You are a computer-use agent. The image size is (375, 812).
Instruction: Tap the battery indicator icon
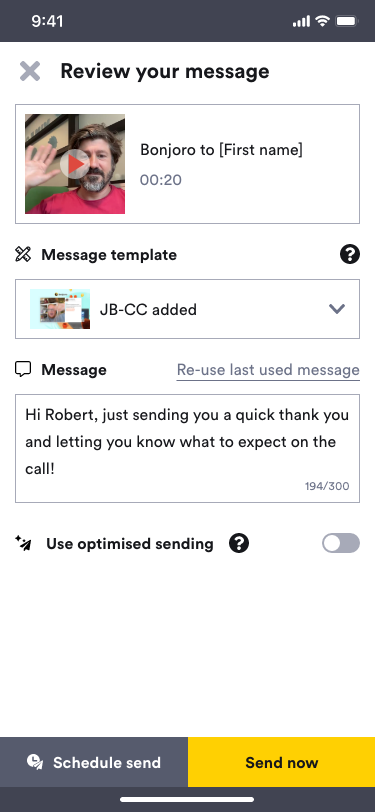click(345, 21)
